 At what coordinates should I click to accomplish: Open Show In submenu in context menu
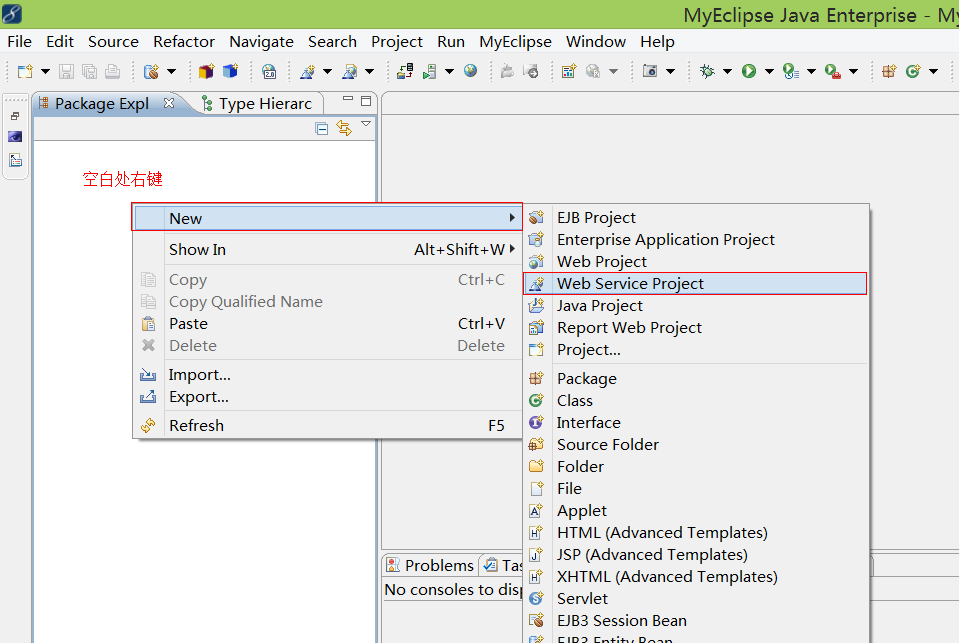[x=328, y=250]
